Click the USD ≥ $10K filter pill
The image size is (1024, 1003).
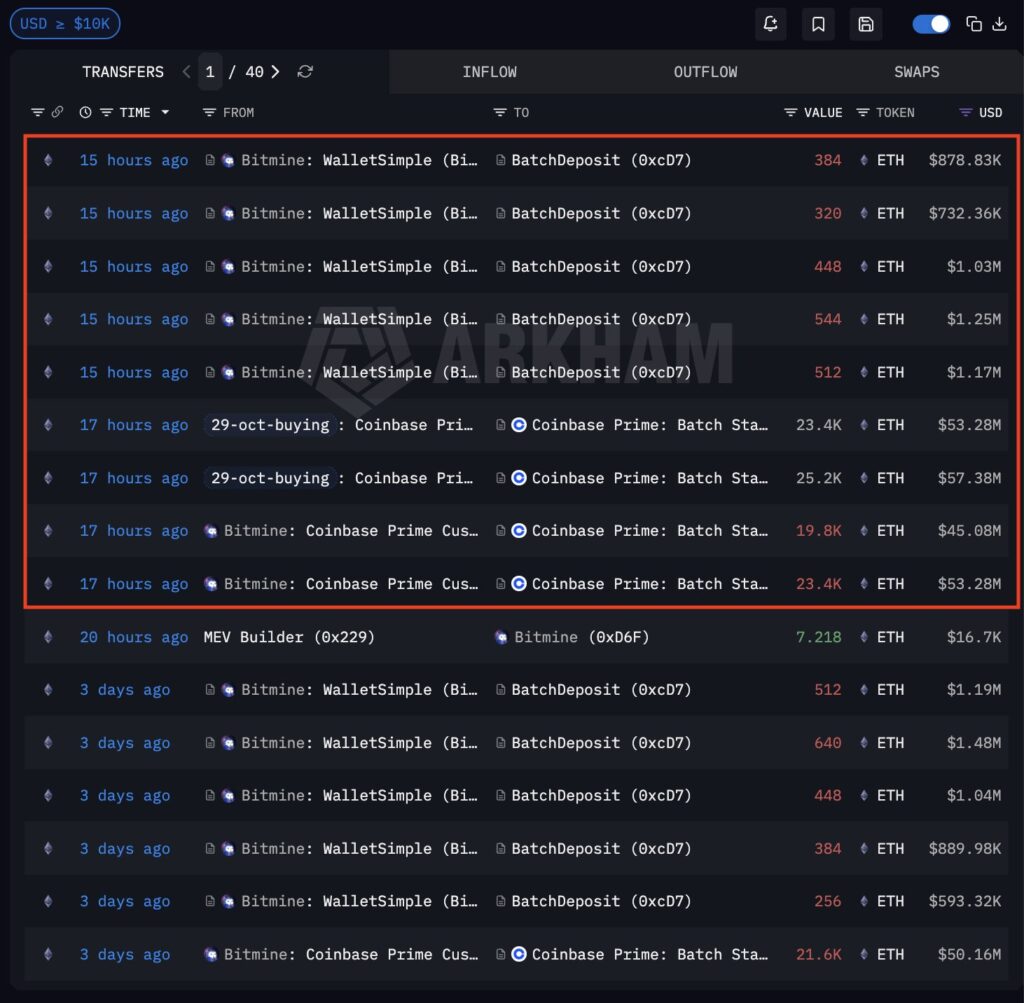65,23
